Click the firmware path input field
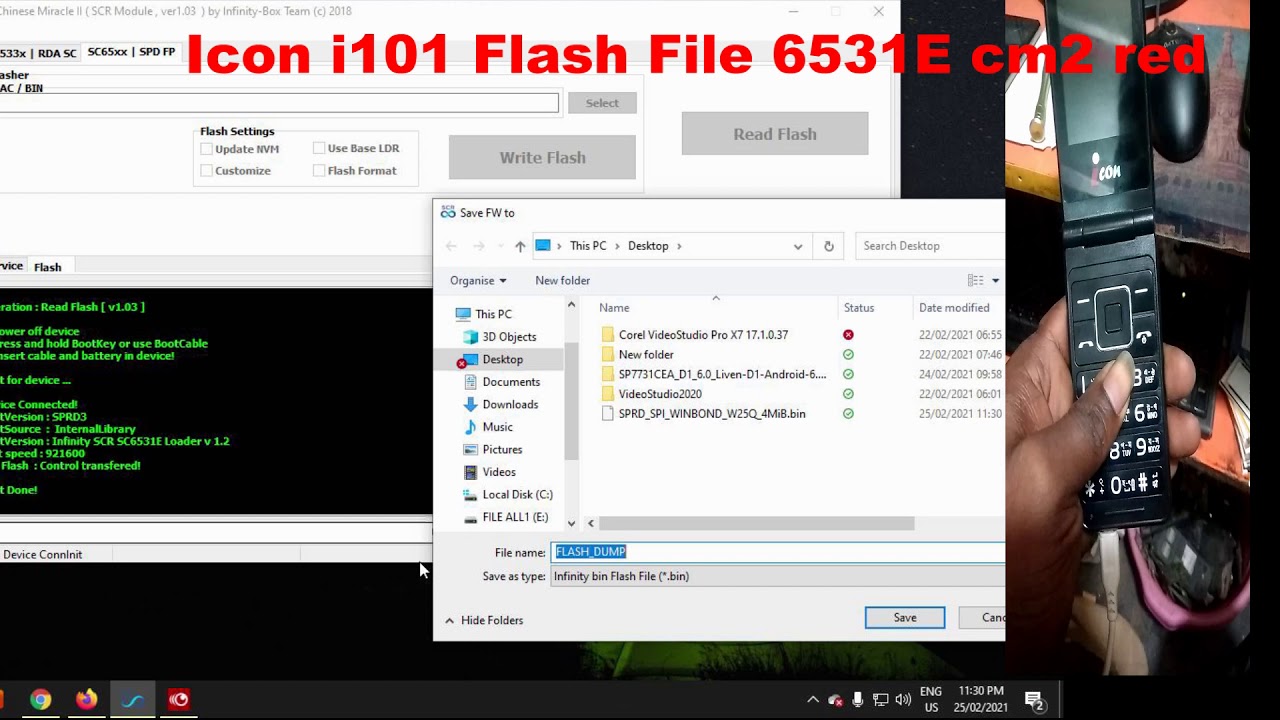Screen dimensions: 1280x720 tap(279, 103)
